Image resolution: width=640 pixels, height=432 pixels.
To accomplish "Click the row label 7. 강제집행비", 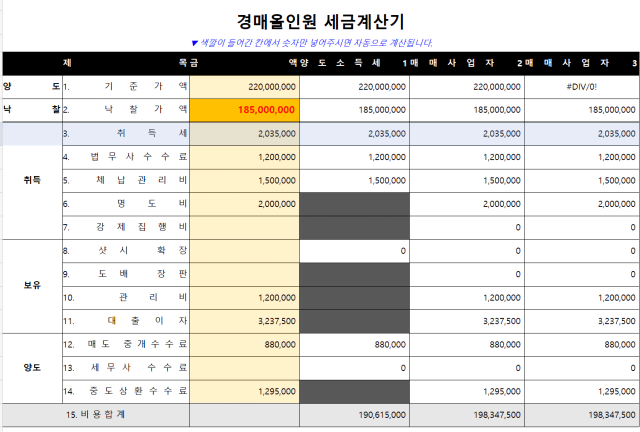I will (x=126, y=227).
